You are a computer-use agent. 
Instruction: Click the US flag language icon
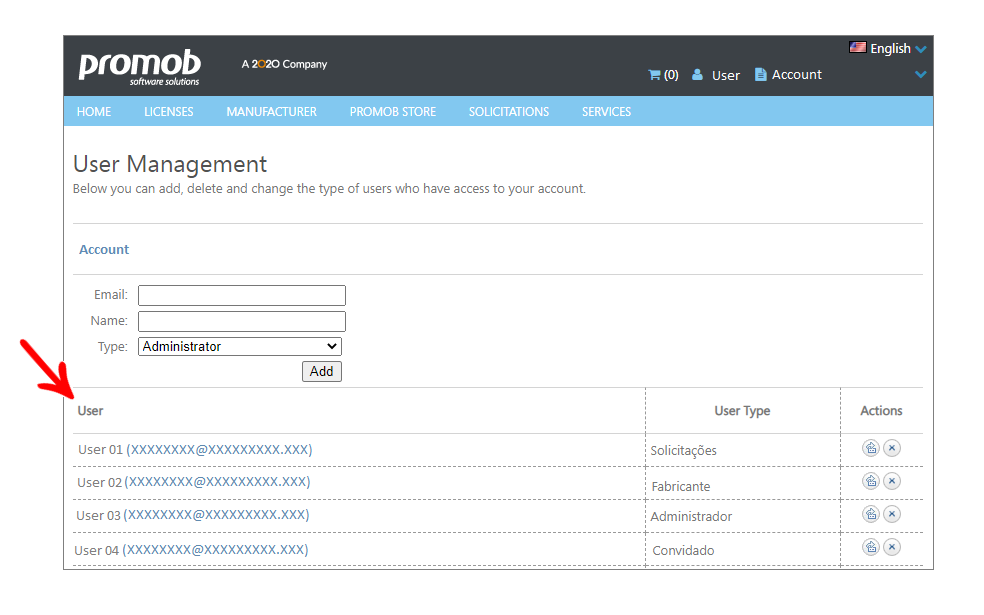point(857,47)
